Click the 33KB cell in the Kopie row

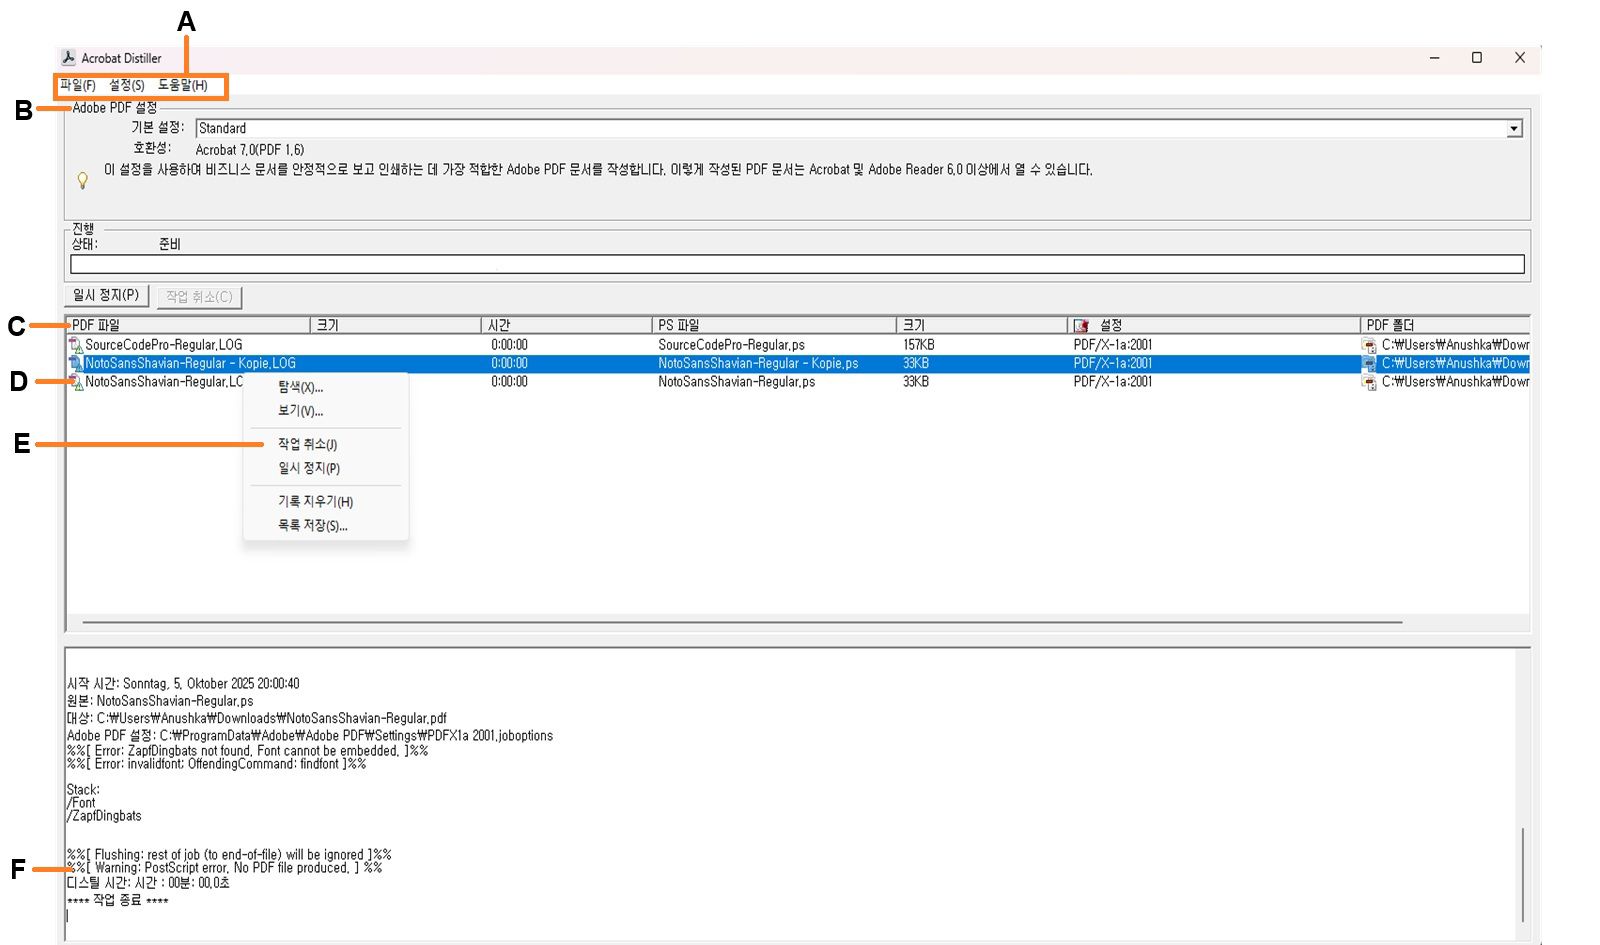pyautogui.click(x=916, y=364)
